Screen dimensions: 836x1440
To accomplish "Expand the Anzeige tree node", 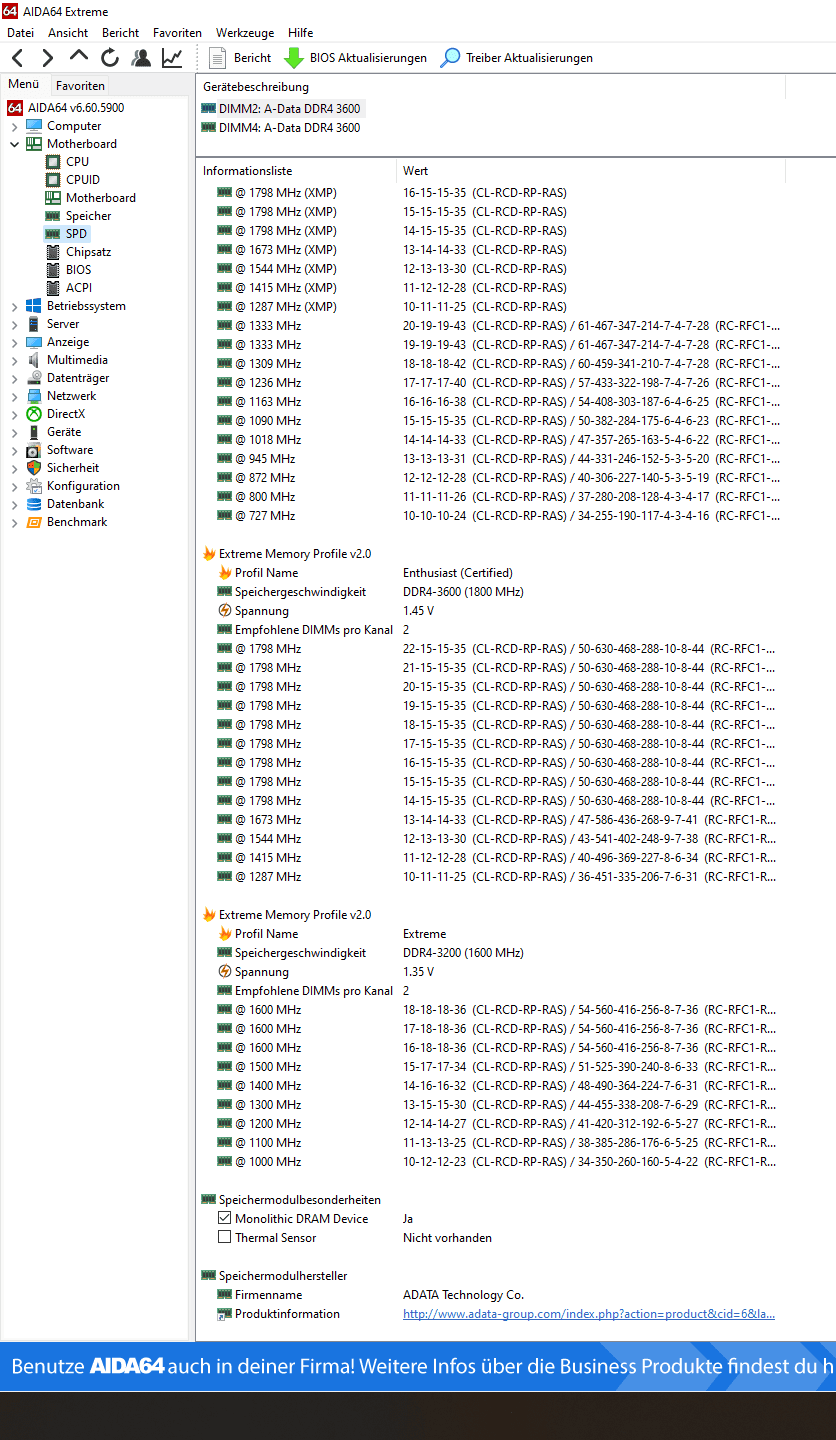I will coord(14,342).
